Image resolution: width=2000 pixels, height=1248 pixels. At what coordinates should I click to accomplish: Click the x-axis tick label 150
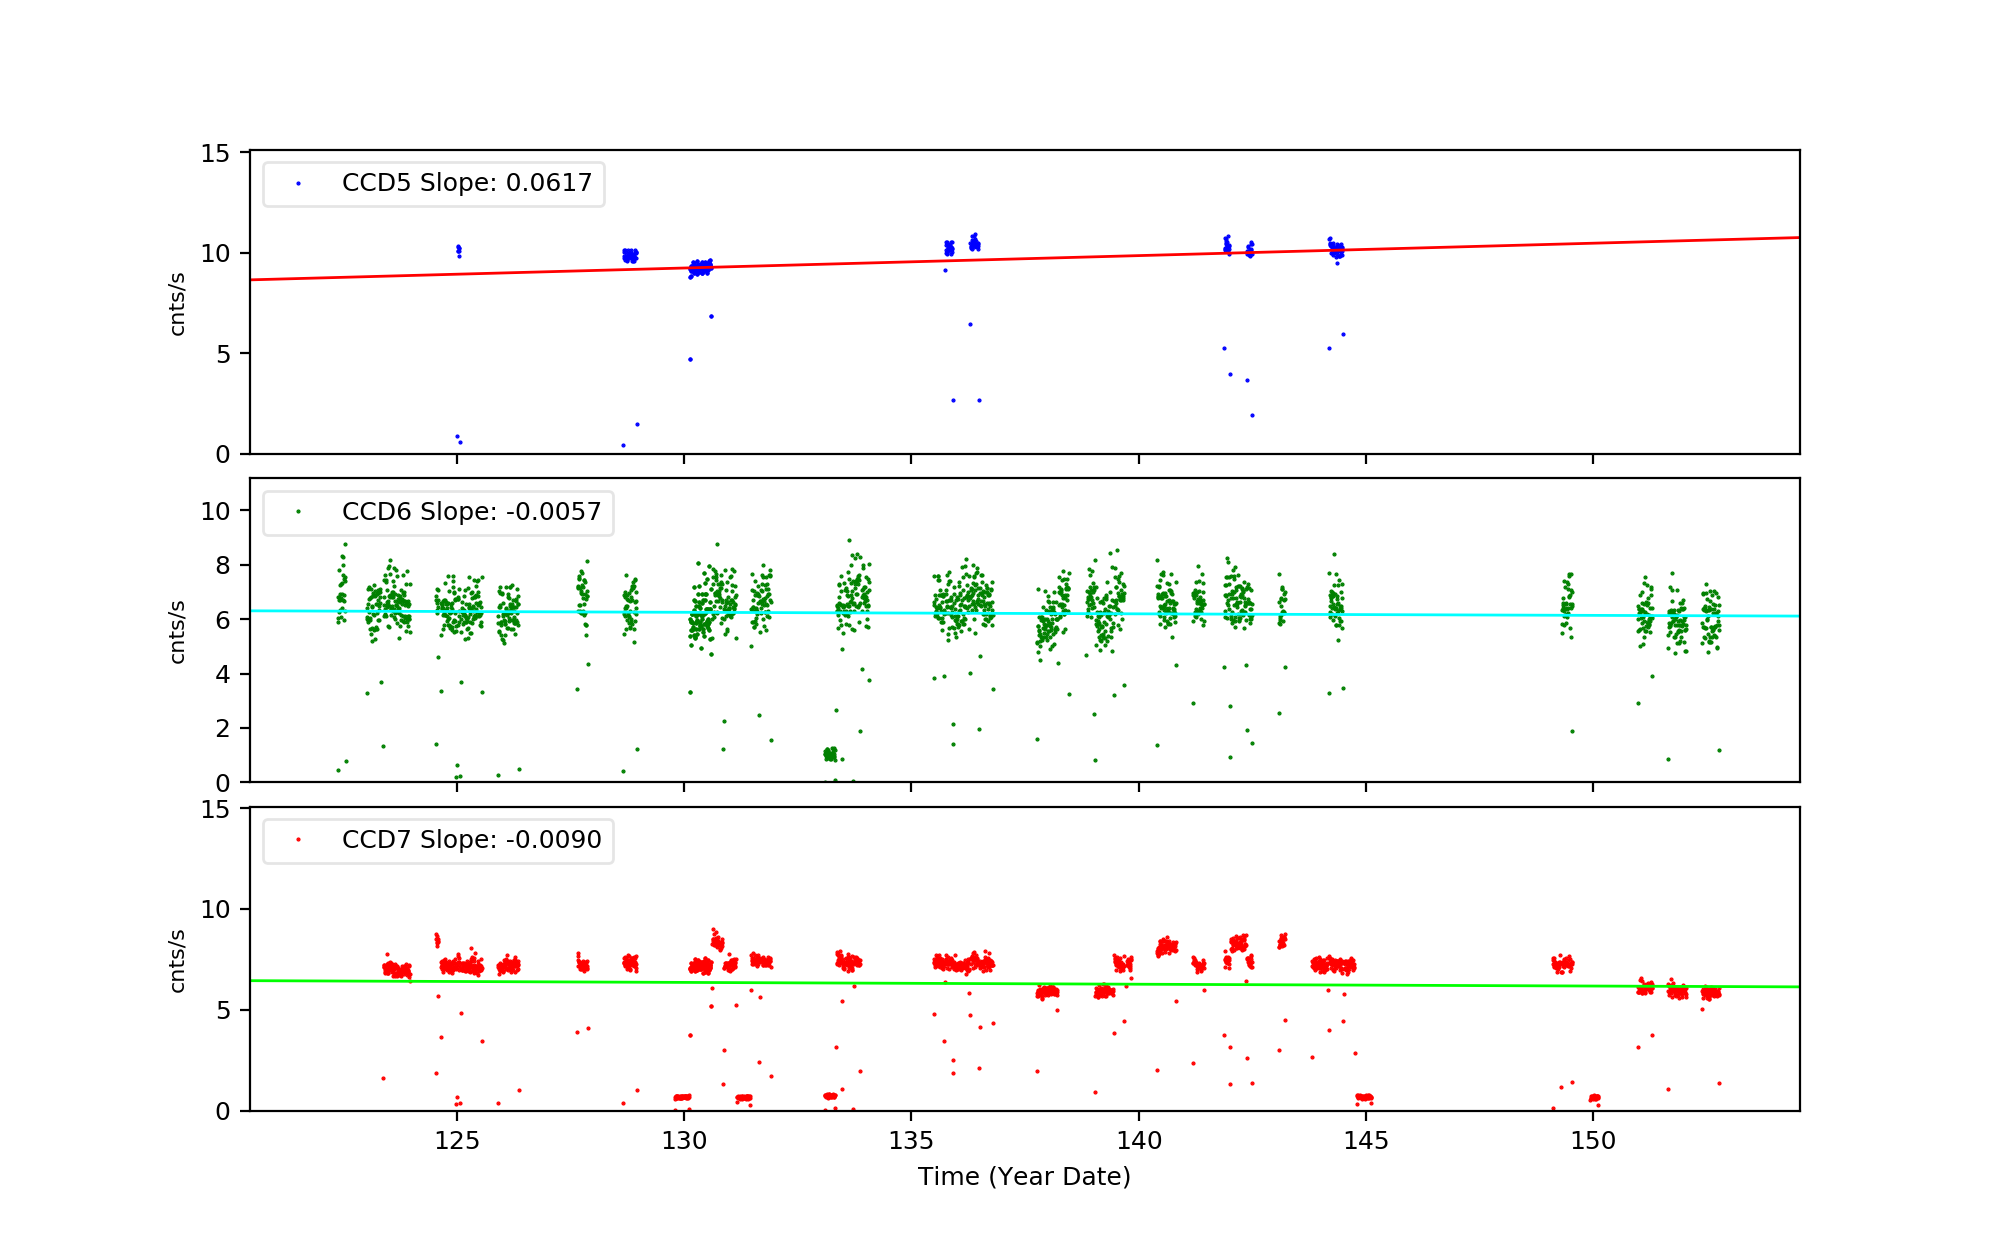[x=1593, y=1141]
